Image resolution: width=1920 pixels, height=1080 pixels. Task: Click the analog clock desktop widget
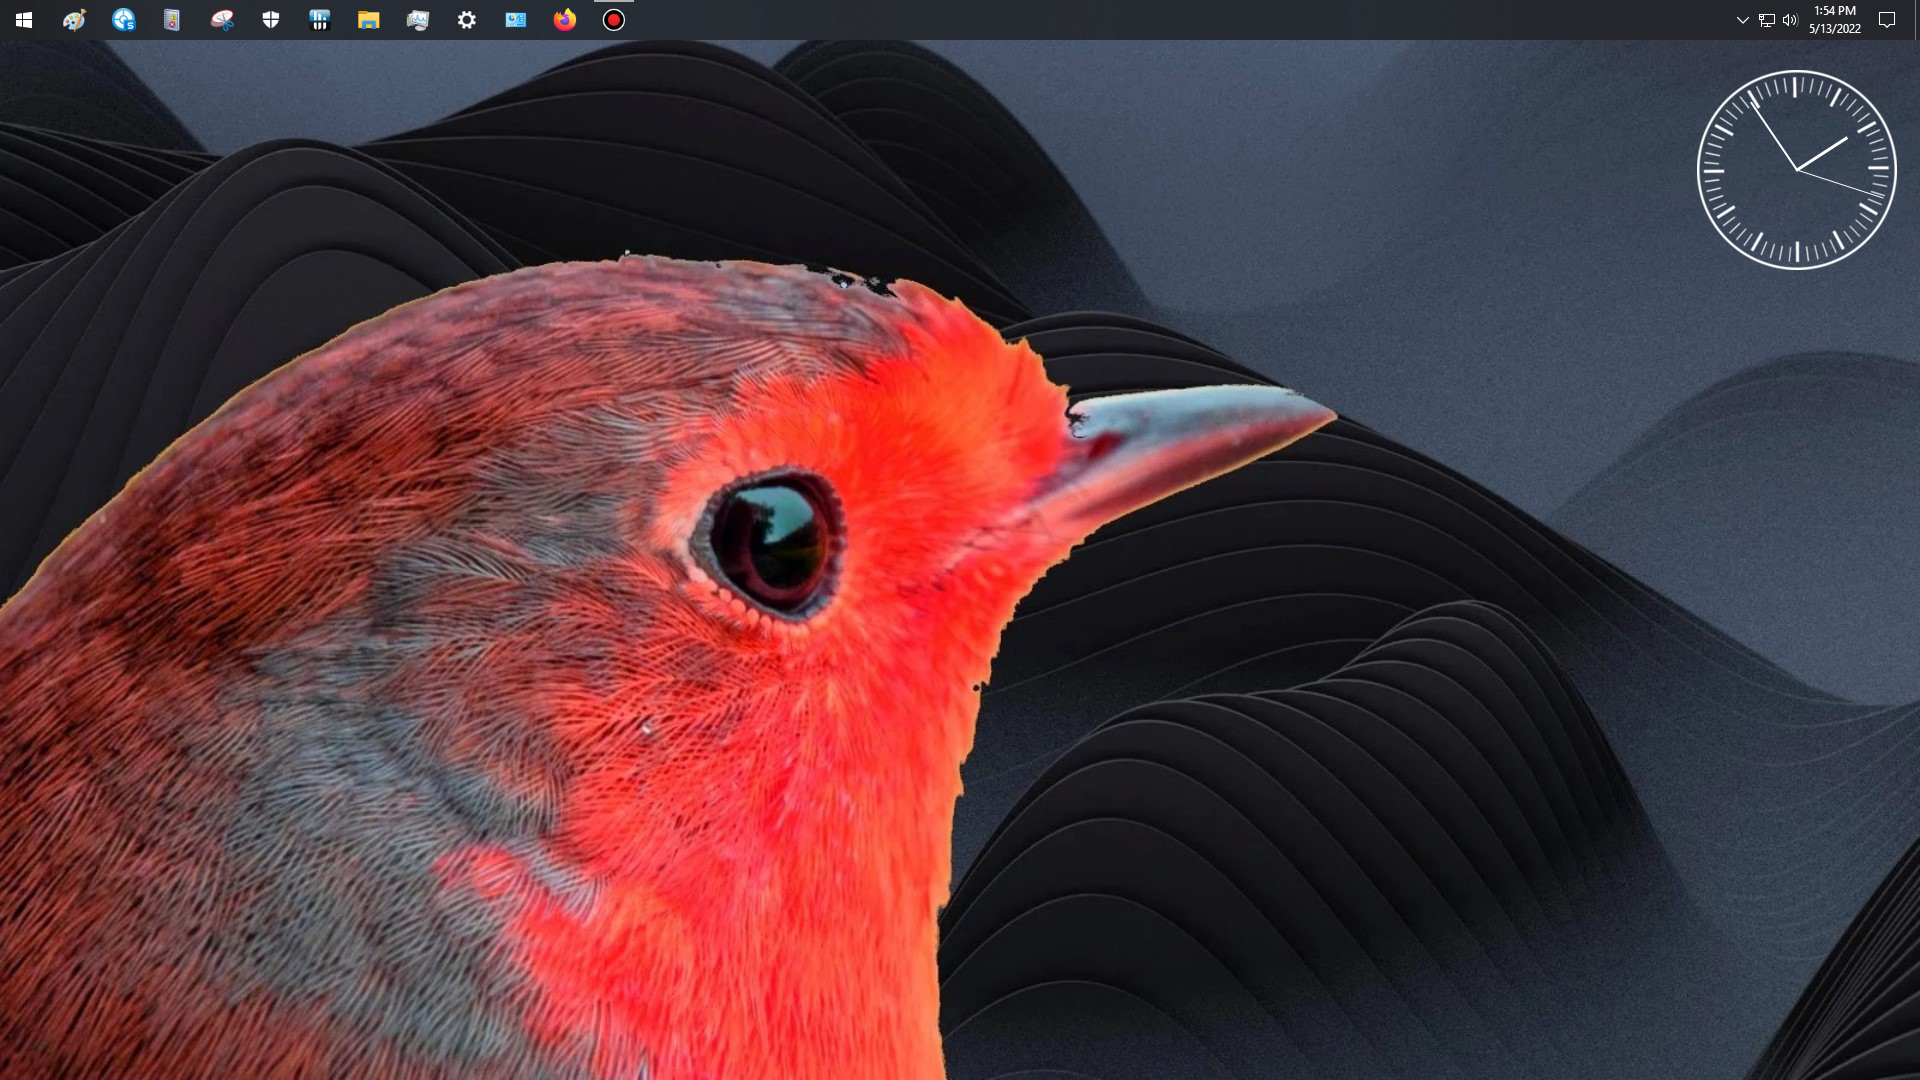(1797, 170)
